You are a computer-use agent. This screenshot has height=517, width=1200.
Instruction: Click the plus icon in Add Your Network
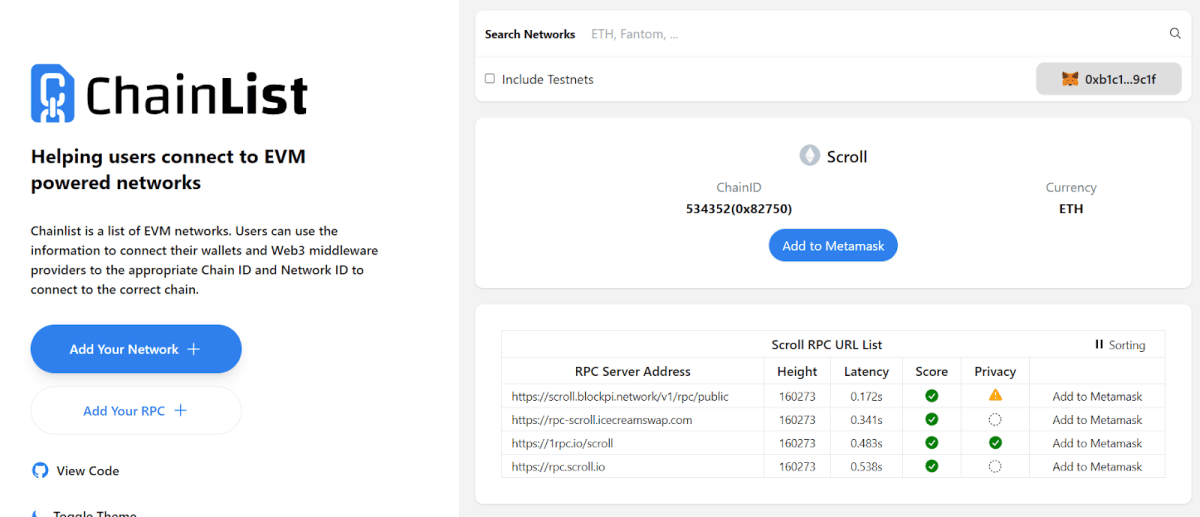pos(194,349)
